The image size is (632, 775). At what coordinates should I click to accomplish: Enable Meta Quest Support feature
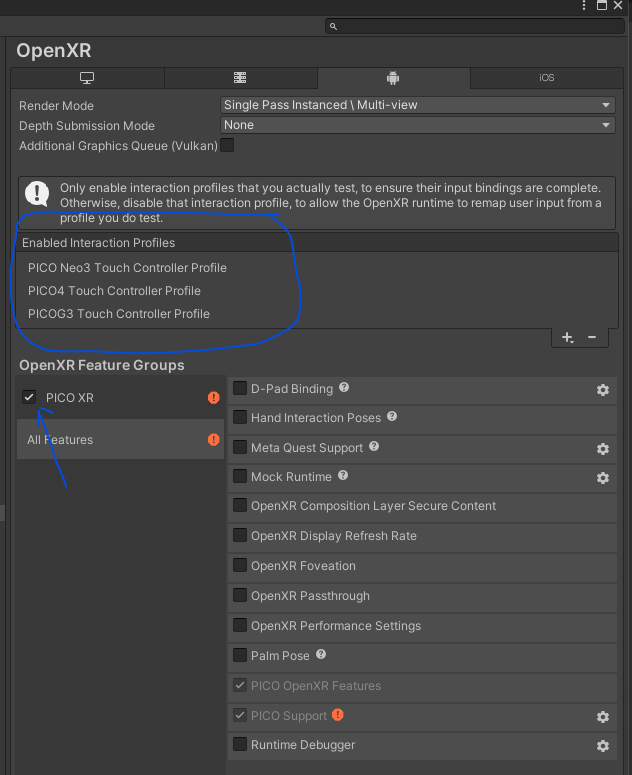240,447
